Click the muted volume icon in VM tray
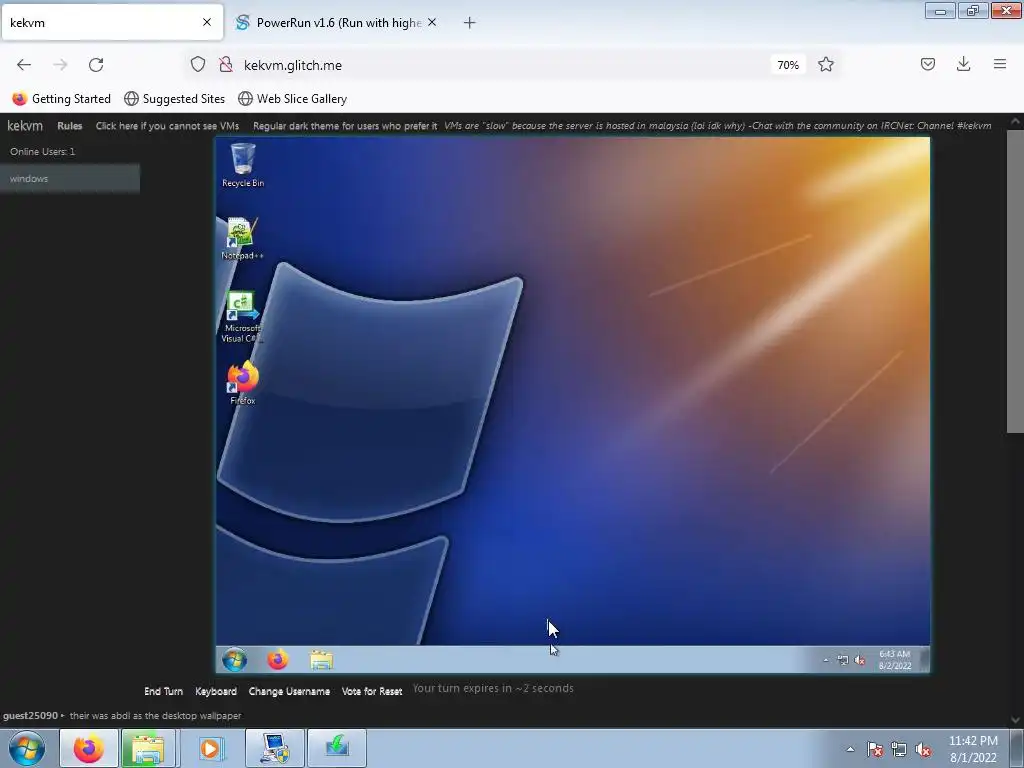This screenshot has height=768, width=1024. click(859, 660)
